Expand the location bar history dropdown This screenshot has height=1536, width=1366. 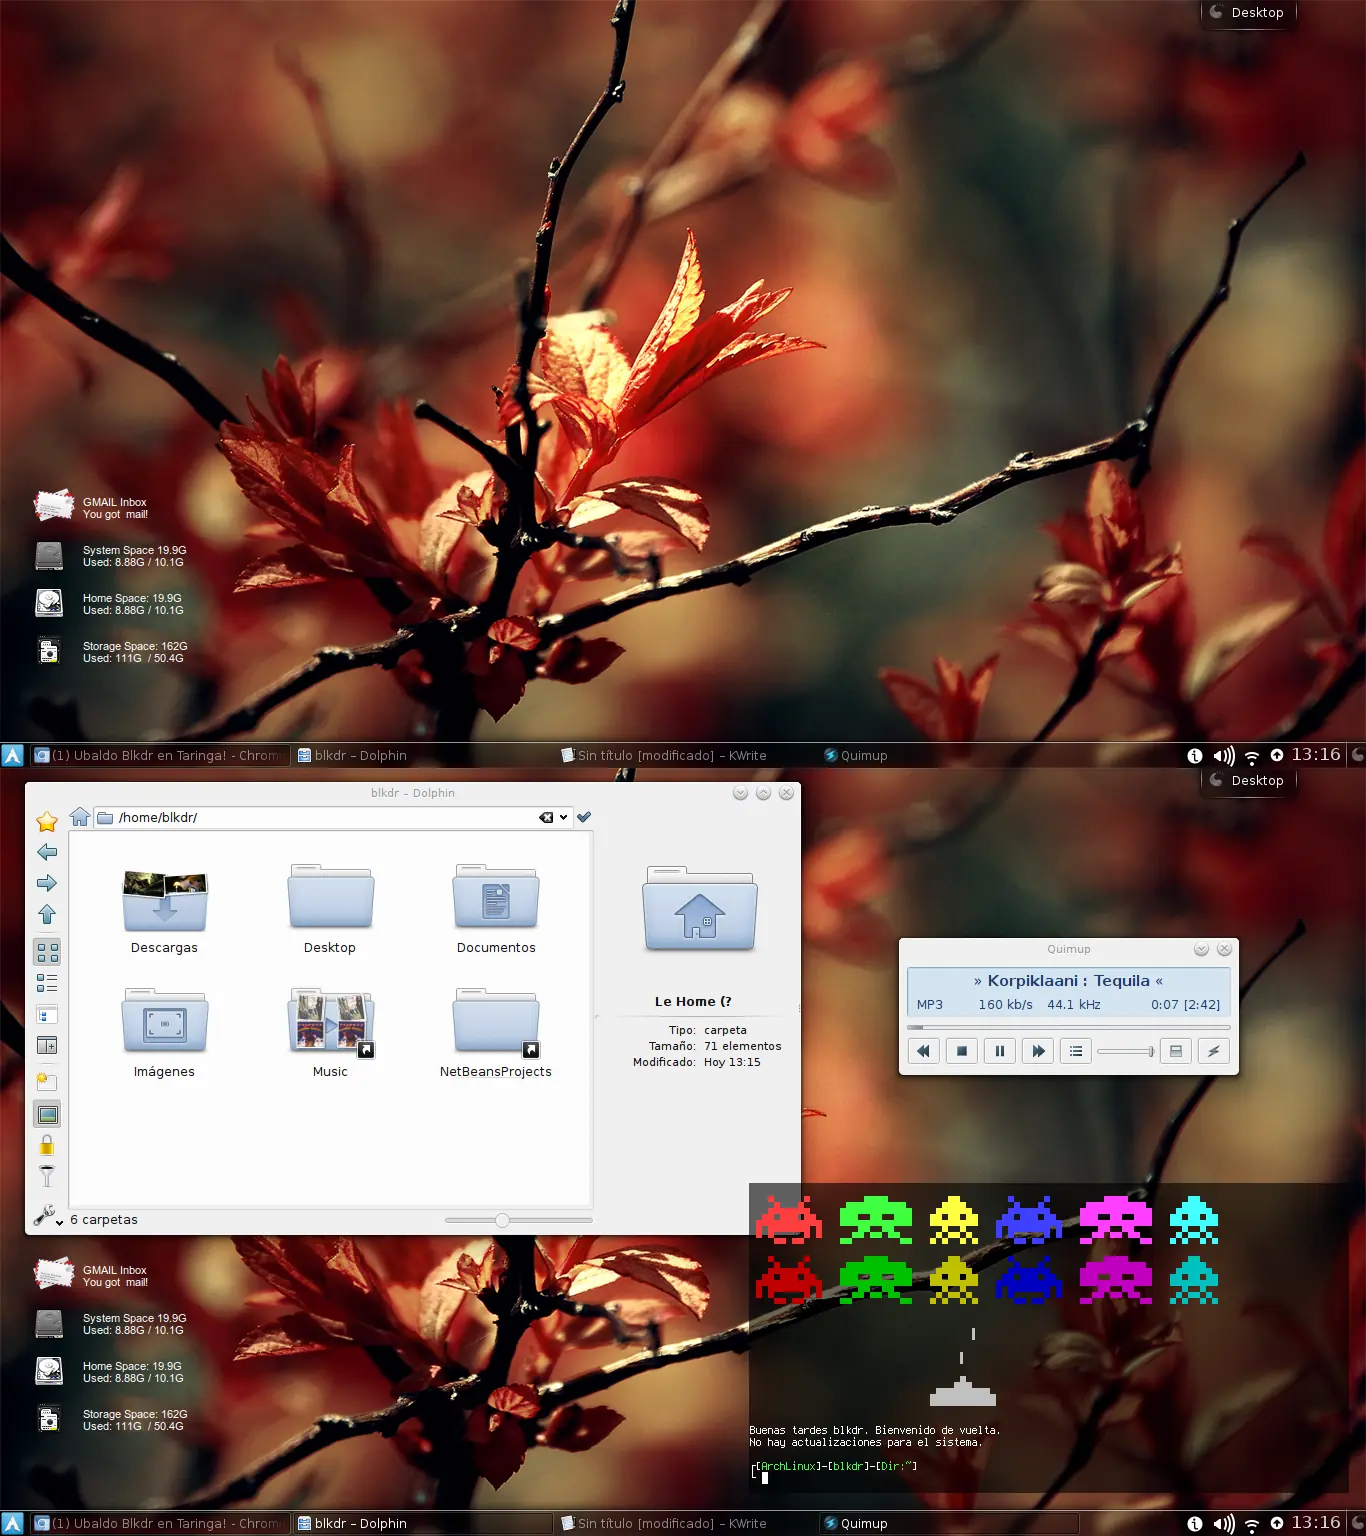(x=564, y=818)
